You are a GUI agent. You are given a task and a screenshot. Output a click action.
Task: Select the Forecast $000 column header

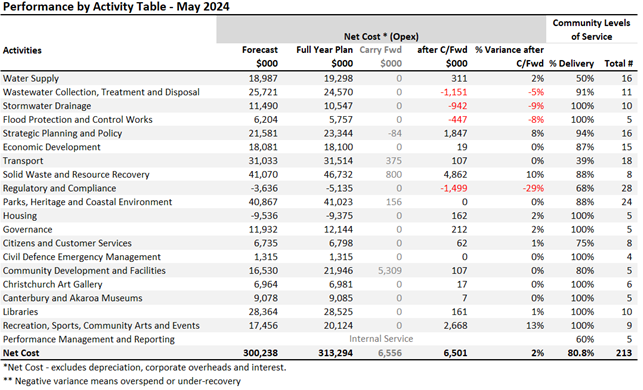[x=260, y=57]
